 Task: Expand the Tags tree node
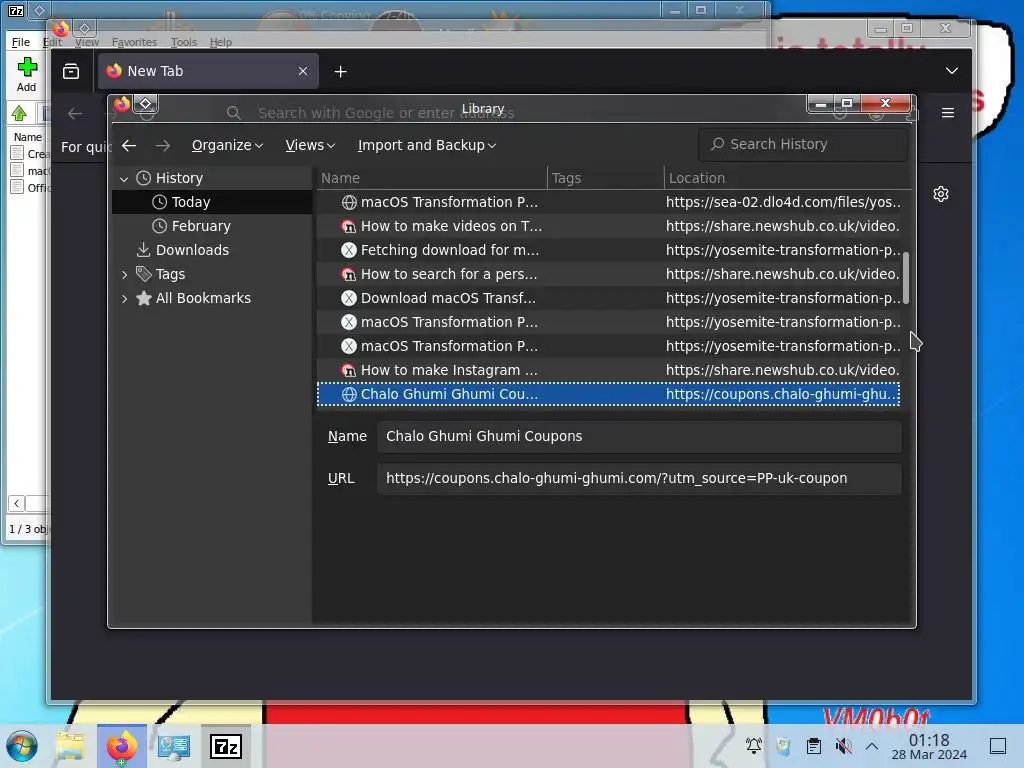[x=124, y=274]
